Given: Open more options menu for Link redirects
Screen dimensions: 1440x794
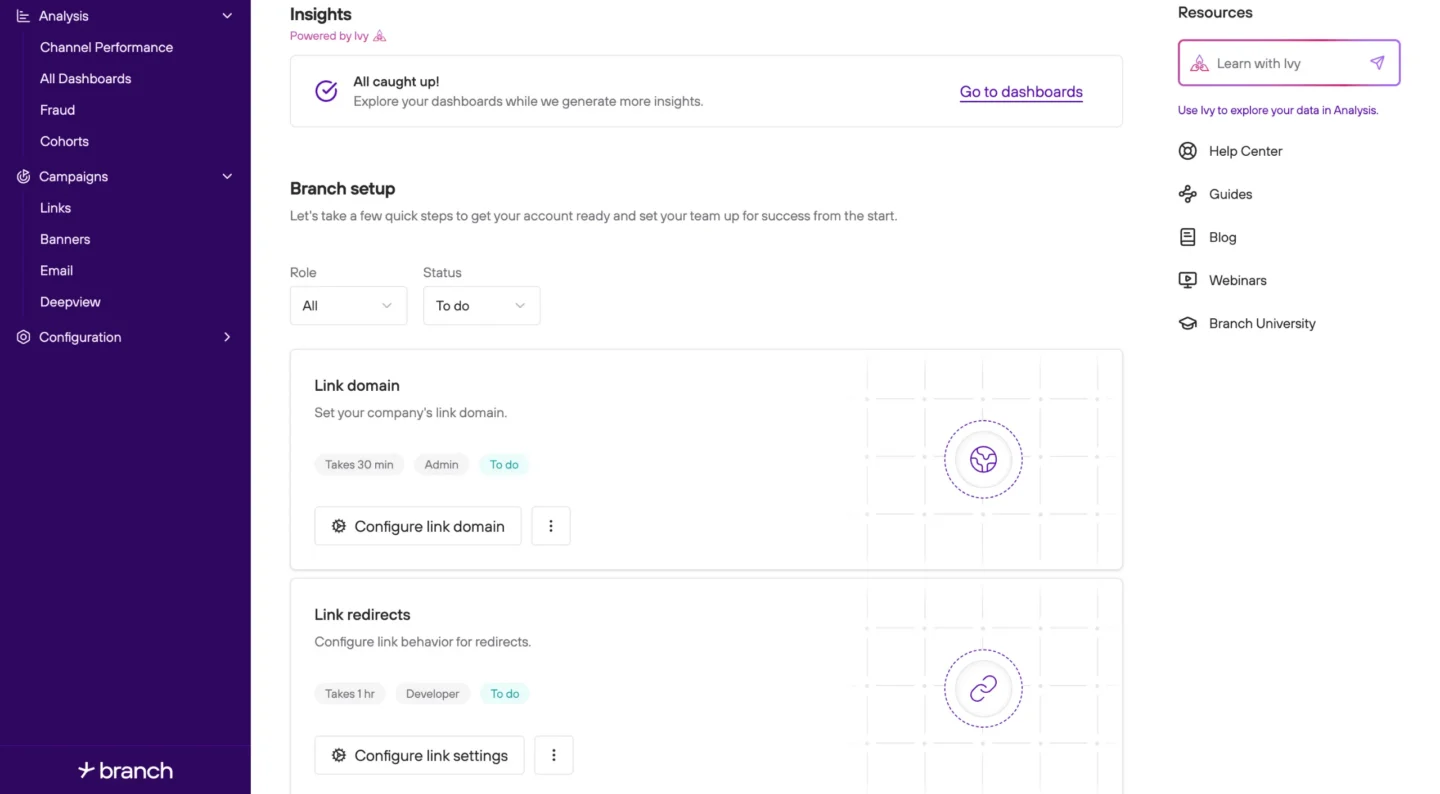Looking at the screenshot, I should [x=554, y=755].
